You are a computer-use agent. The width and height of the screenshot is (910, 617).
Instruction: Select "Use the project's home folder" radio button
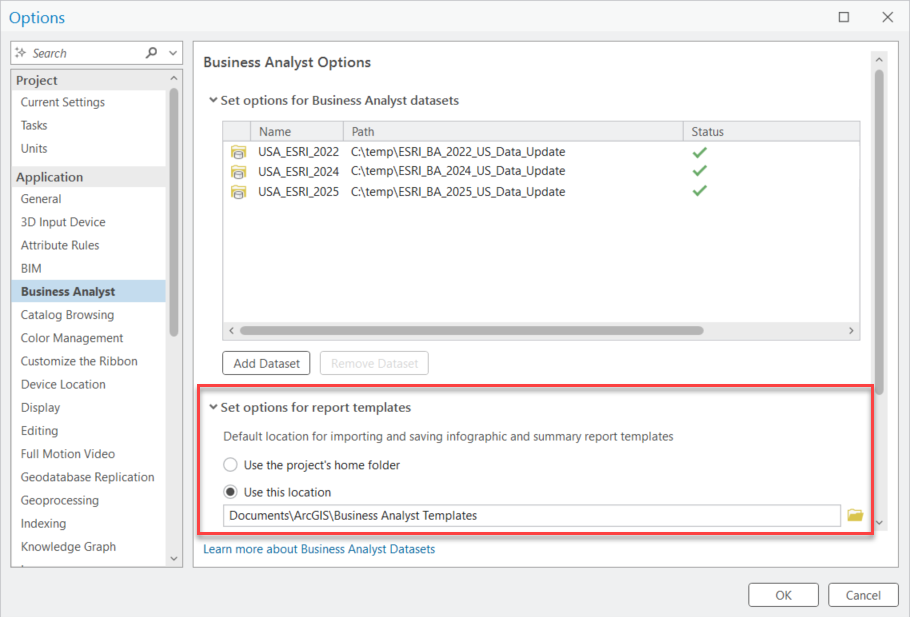231,465
